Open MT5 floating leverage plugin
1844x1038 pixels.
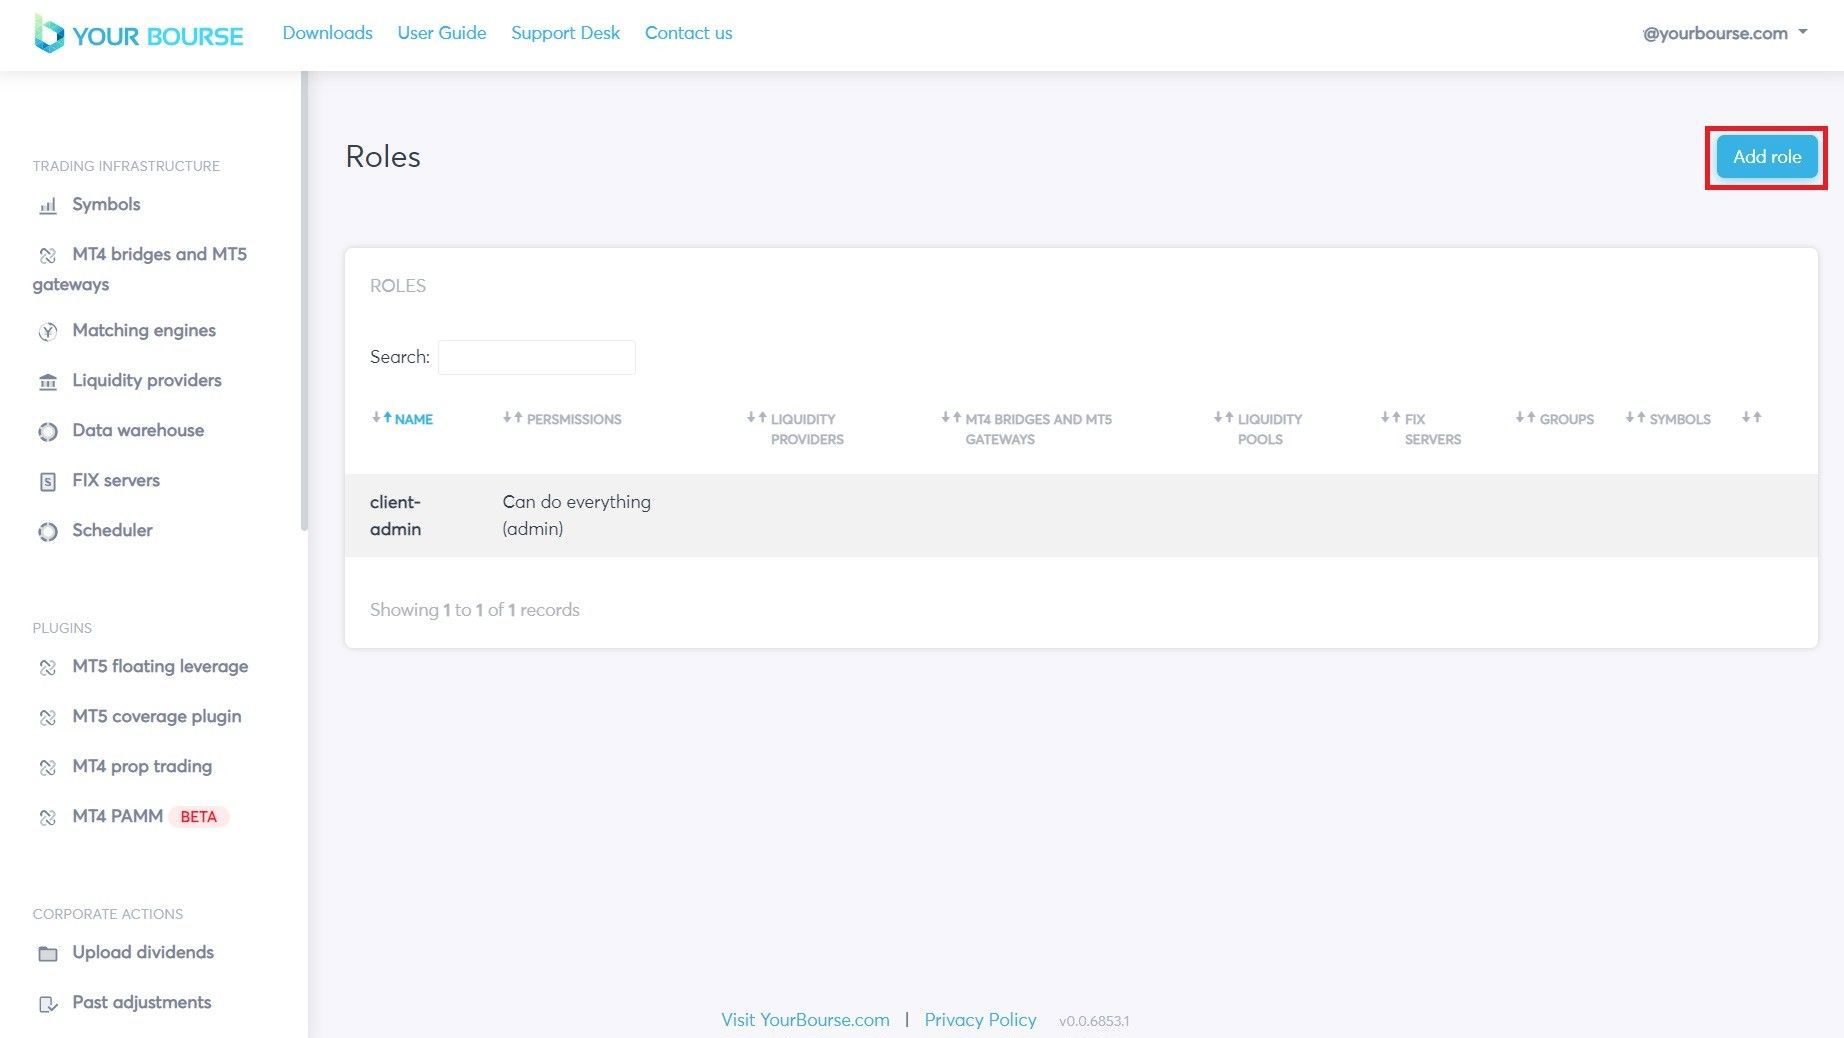coord(160,666)
